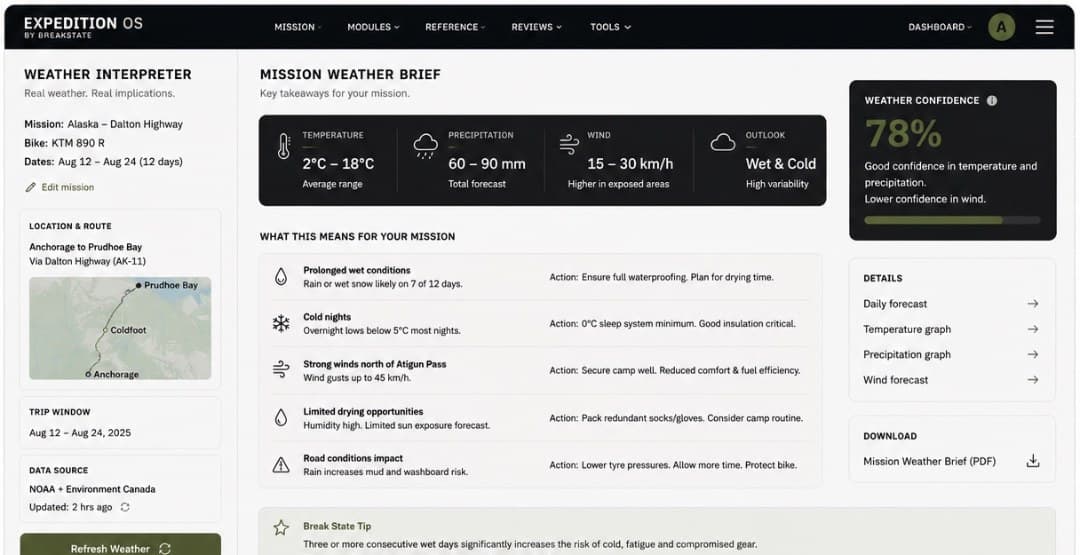Click the Weather Confidence progress bar
Viewport: 1080px width, 555px height.
[952, 220]
